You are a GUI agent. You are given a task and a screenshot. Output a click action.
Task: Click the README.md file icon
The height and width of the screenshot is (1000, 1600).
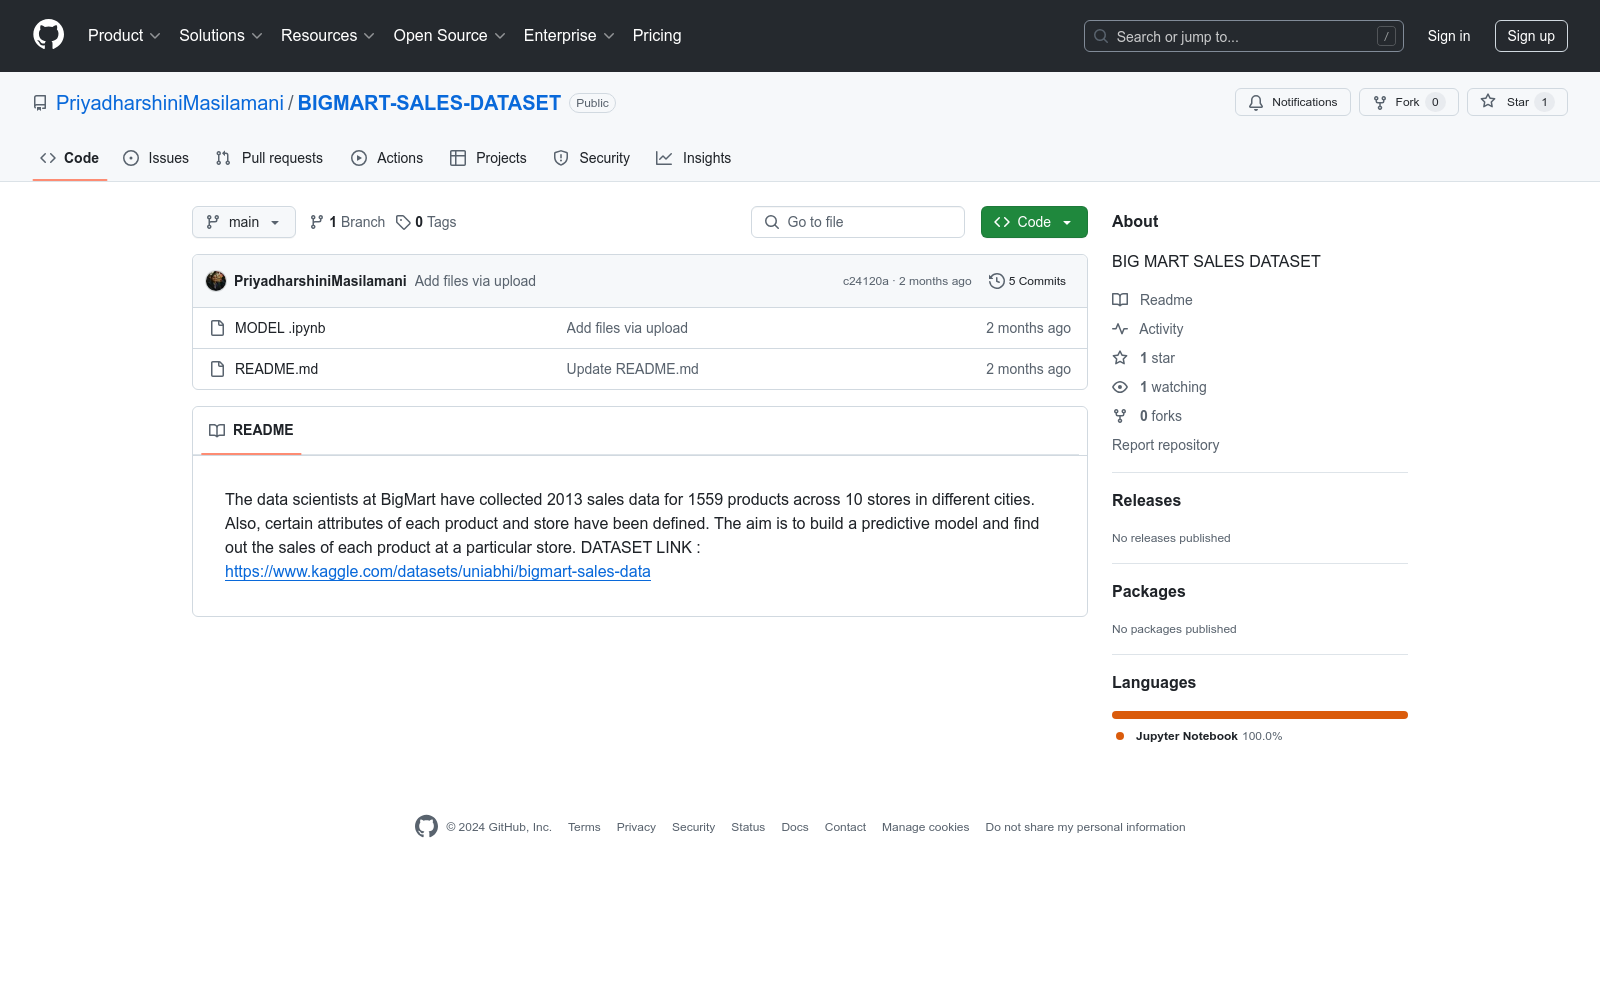[x=217, y=369]
